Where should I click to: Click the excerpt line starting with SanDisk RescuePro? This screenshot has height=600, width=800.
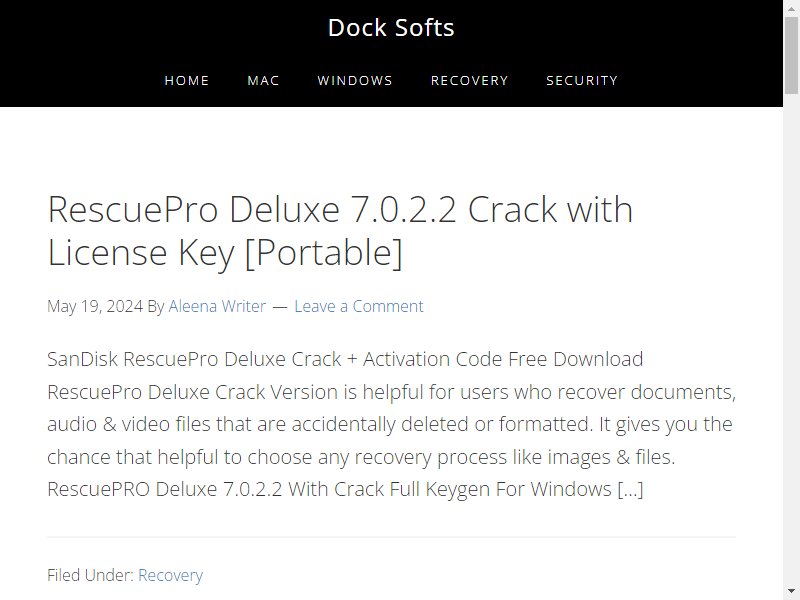click(345, 359)
